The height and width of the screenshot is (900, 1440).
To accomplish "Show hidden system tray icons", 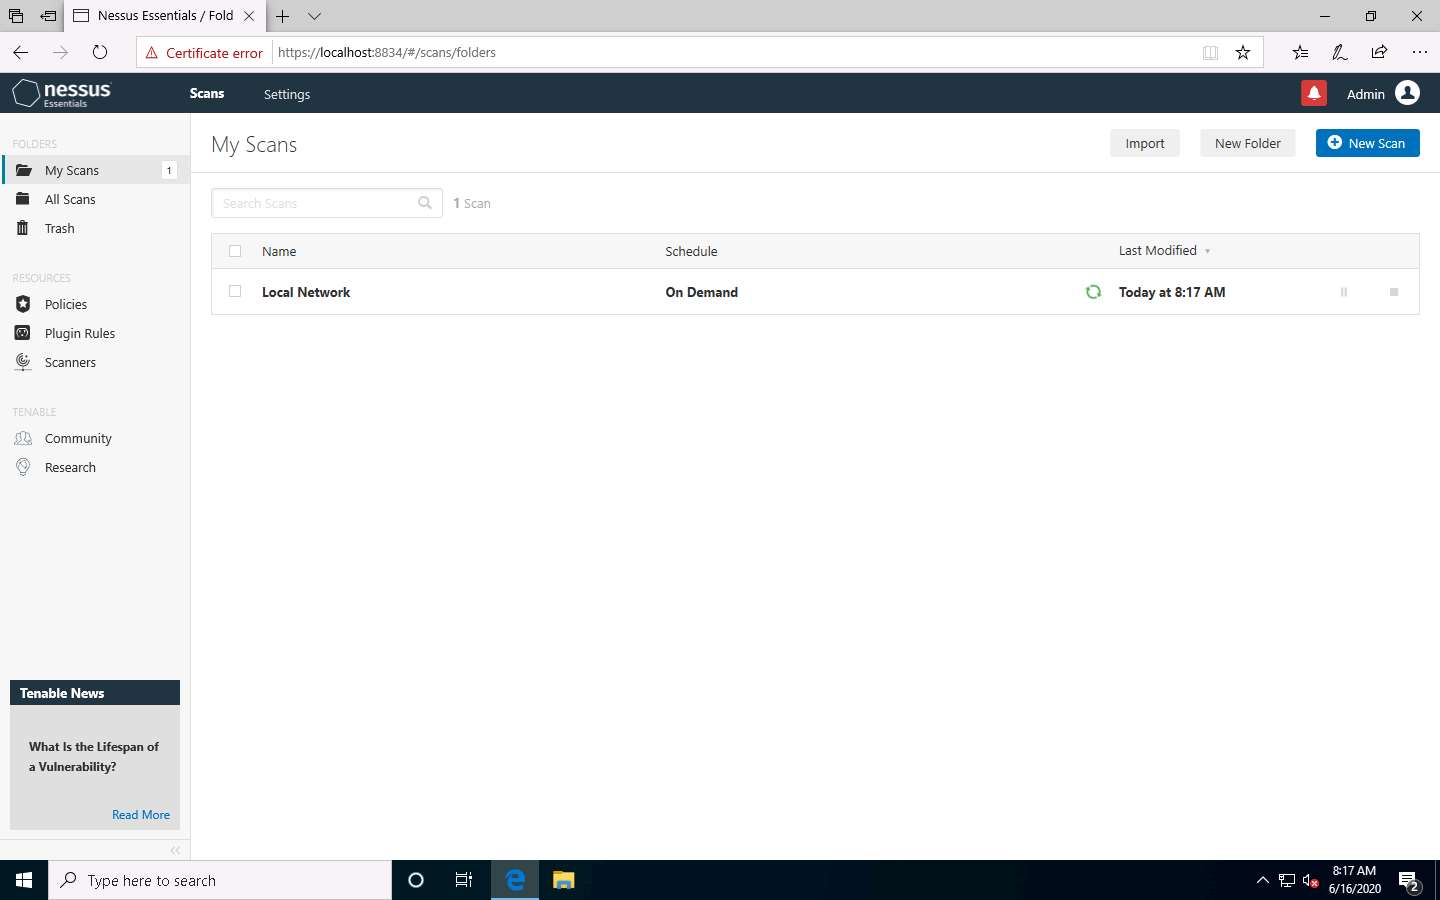I will point(1262,880).
